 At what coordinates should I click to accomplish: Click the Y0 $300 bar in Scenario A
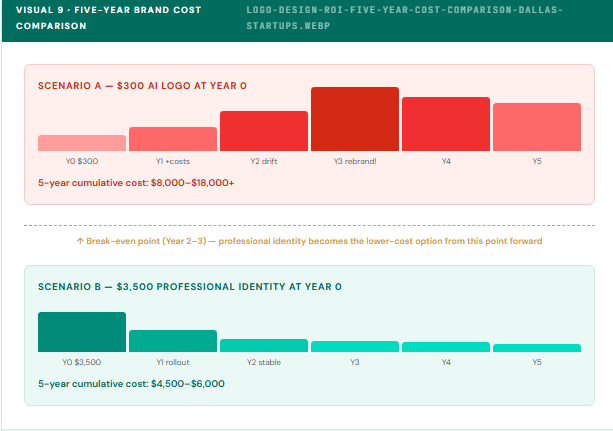[82, 143]
